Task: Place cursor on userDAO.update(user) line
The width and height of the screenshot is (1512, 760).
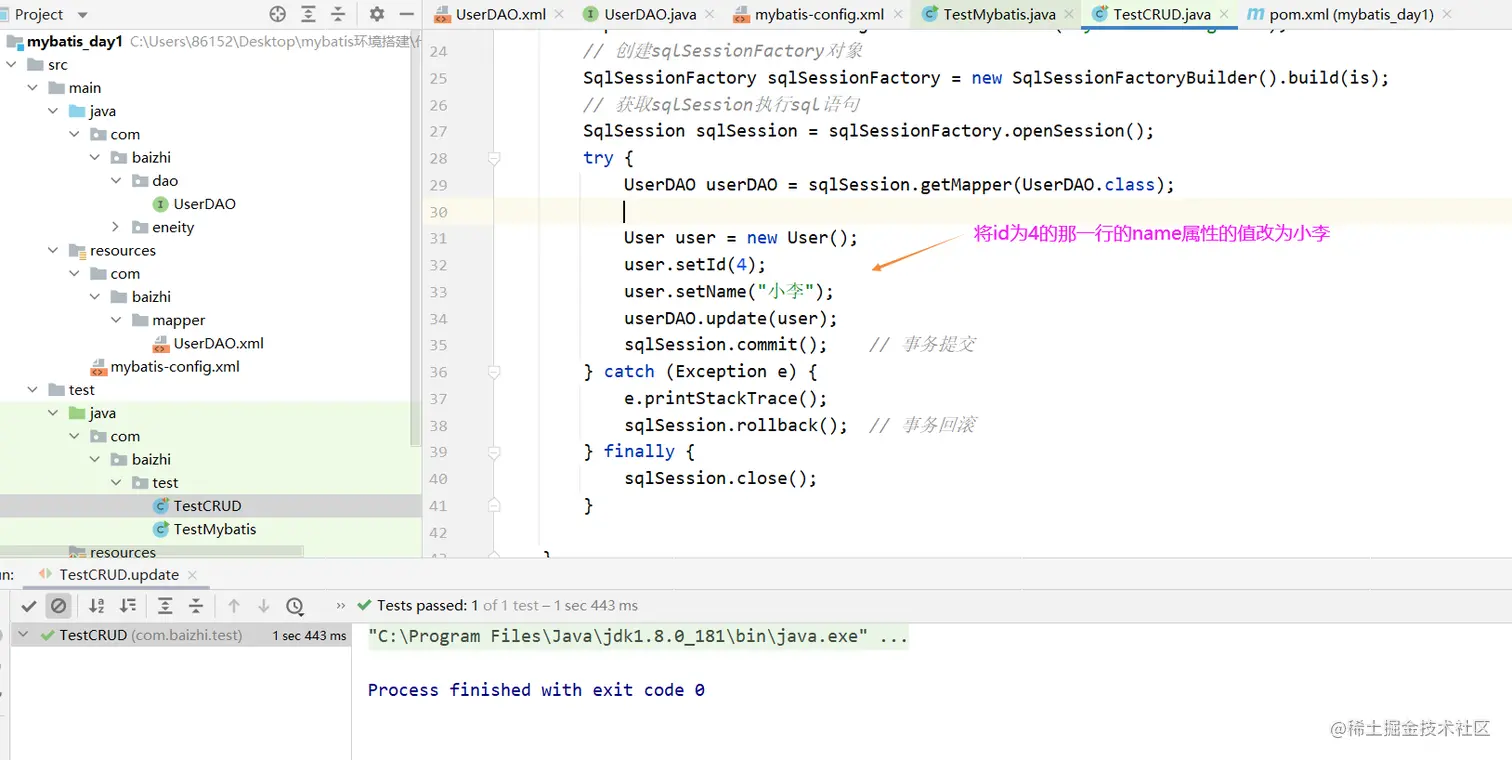Action: tap(731, 318)
